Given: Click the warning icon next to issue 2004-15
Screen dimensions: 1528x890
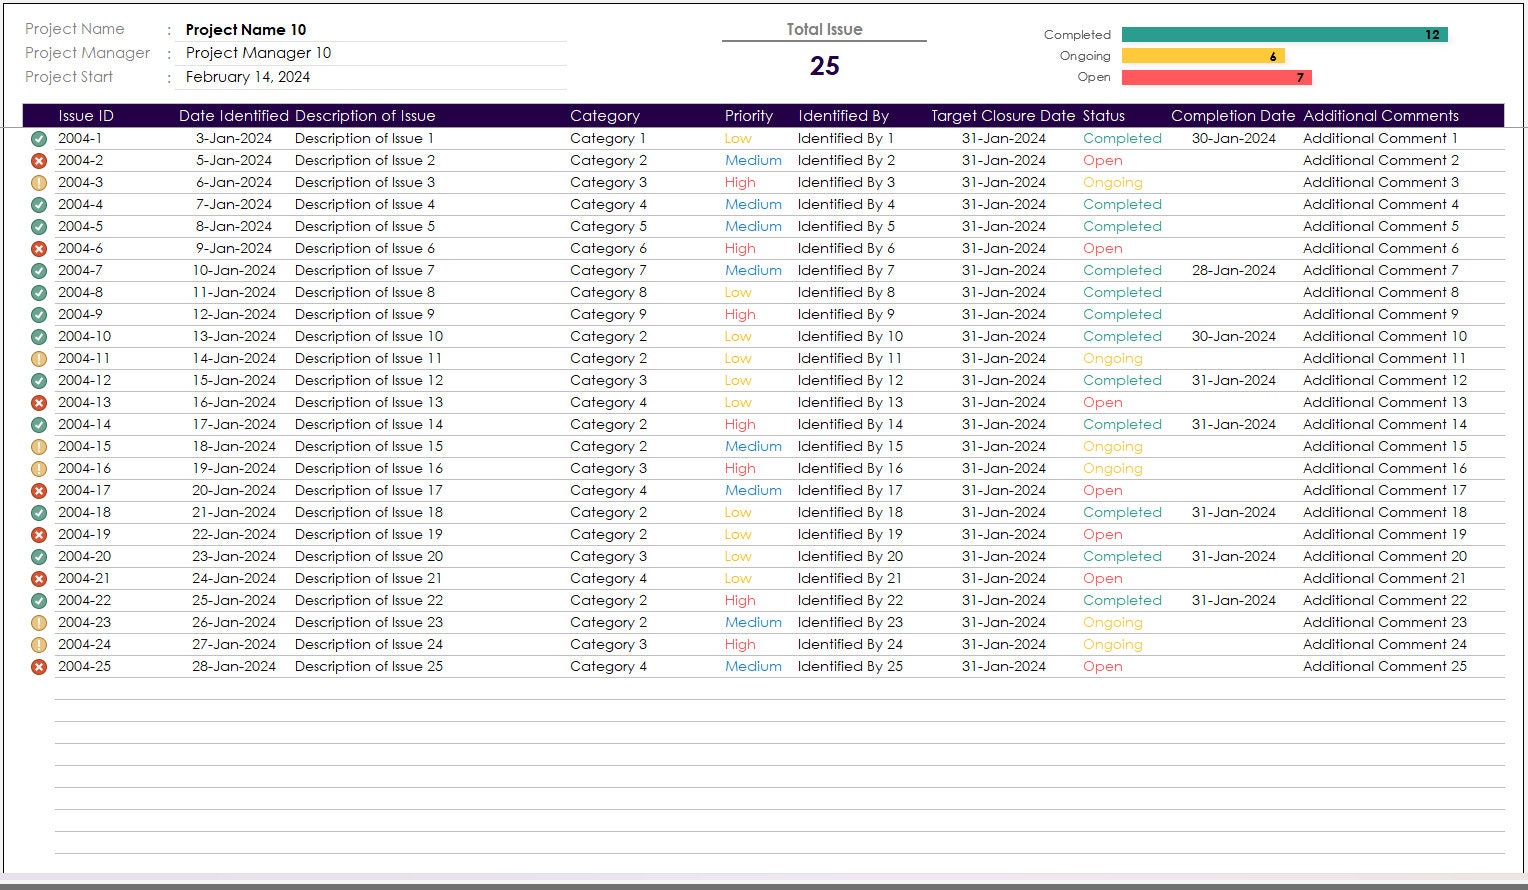Looking at the screenshot, I should pyautogui.click(x=38, y=446).
